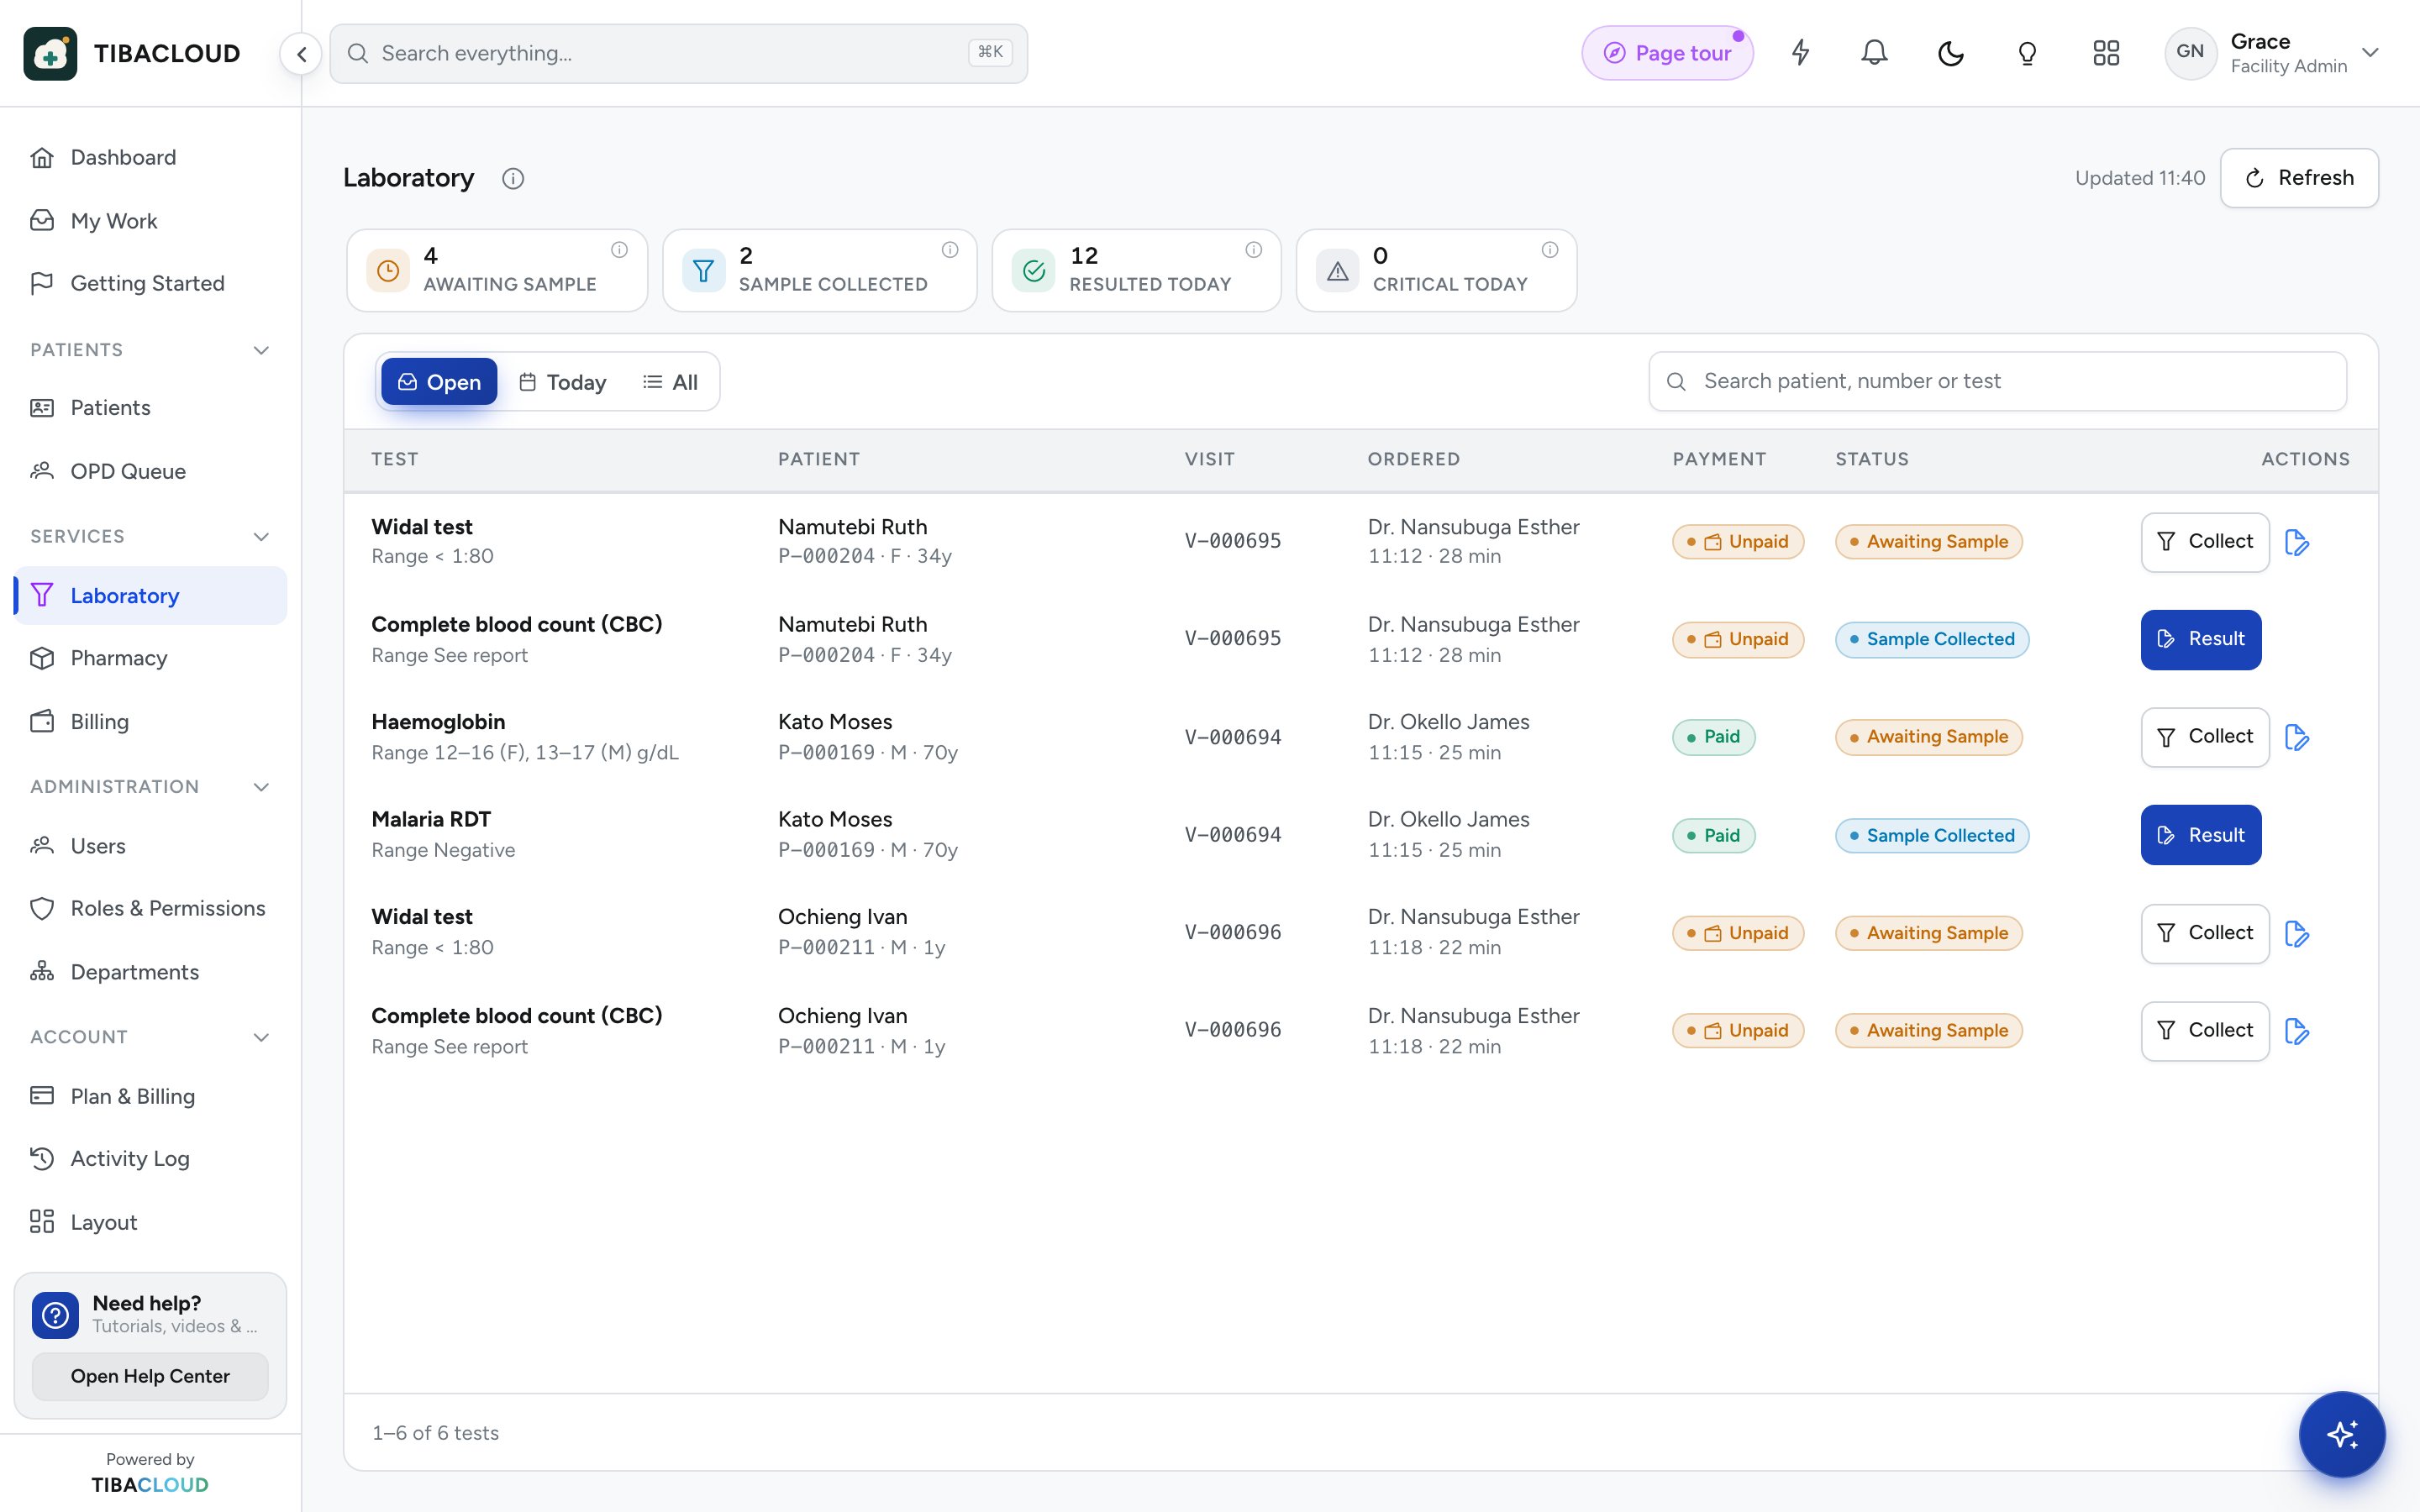Screen dimensions: 2420x1512
Task: Click info icon on Awaiting Sample card
Action: pyautogui.click(x=620, y=250)
